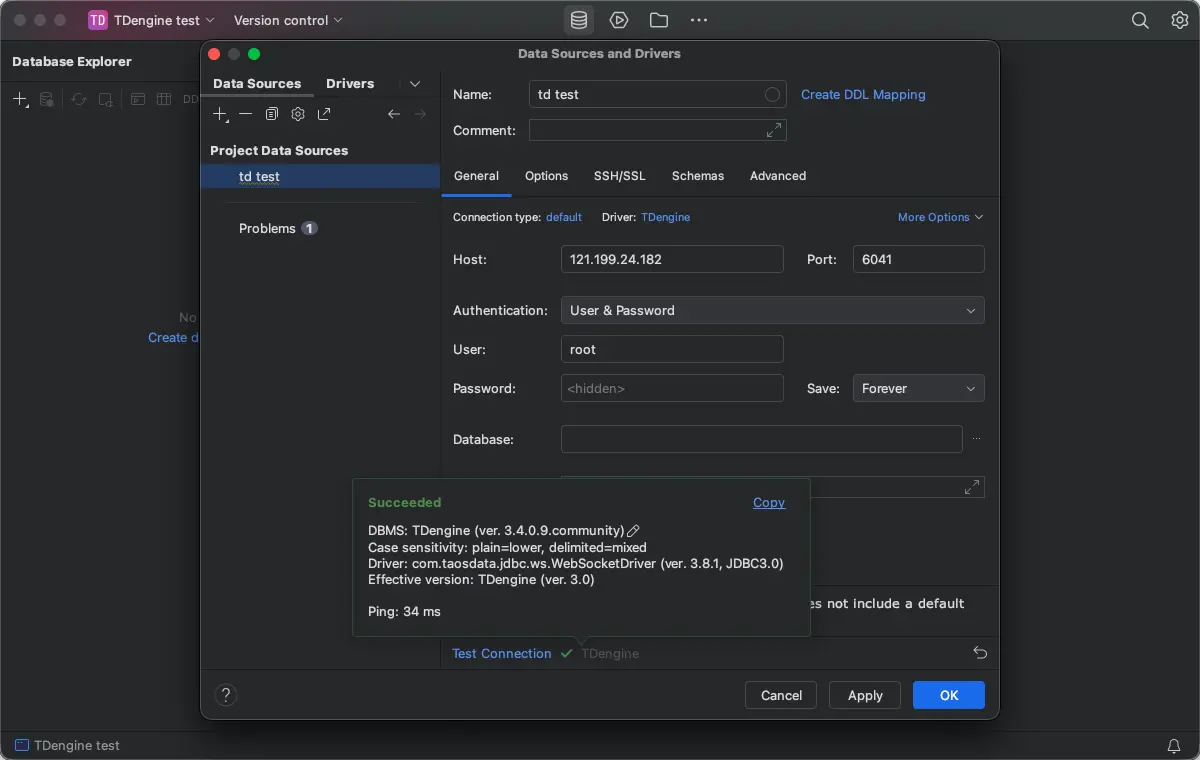Open the Database tool window icon in title bar
The image size is (1200, 760).
[x=578, y=20]
